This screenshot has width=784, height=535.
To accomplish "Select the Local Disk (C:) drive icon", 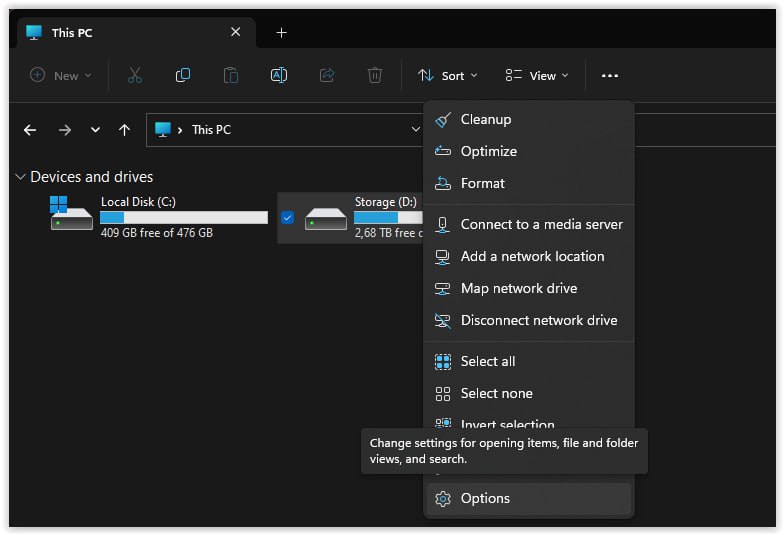I will point(71,213).
